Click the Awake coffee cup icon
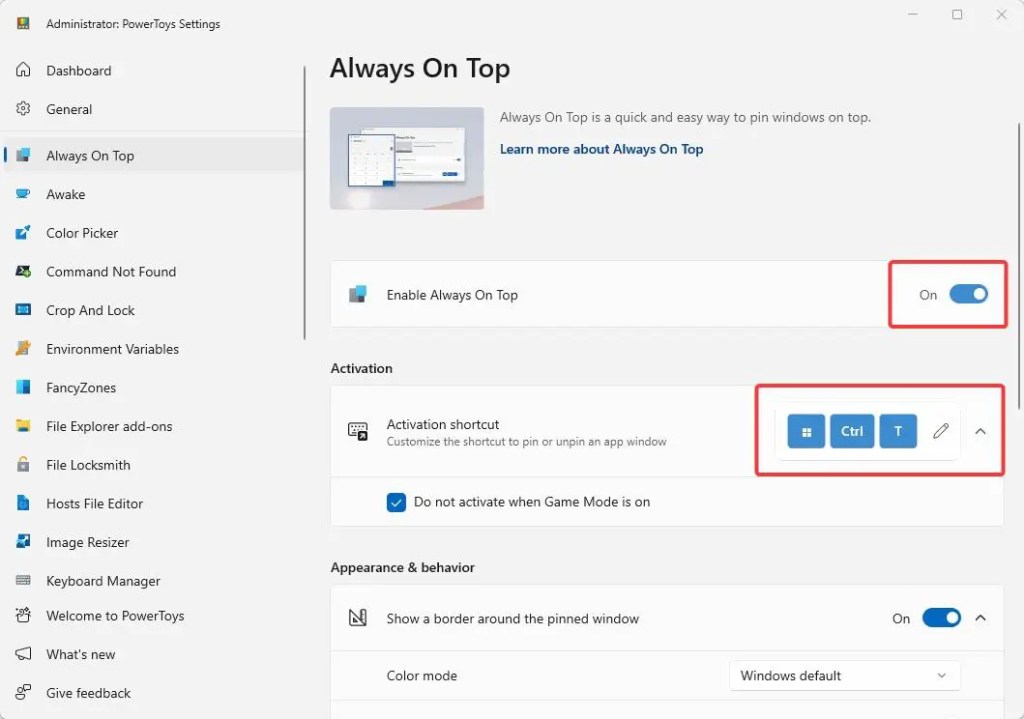The image size is (1024, 719). tap(23, 193)
